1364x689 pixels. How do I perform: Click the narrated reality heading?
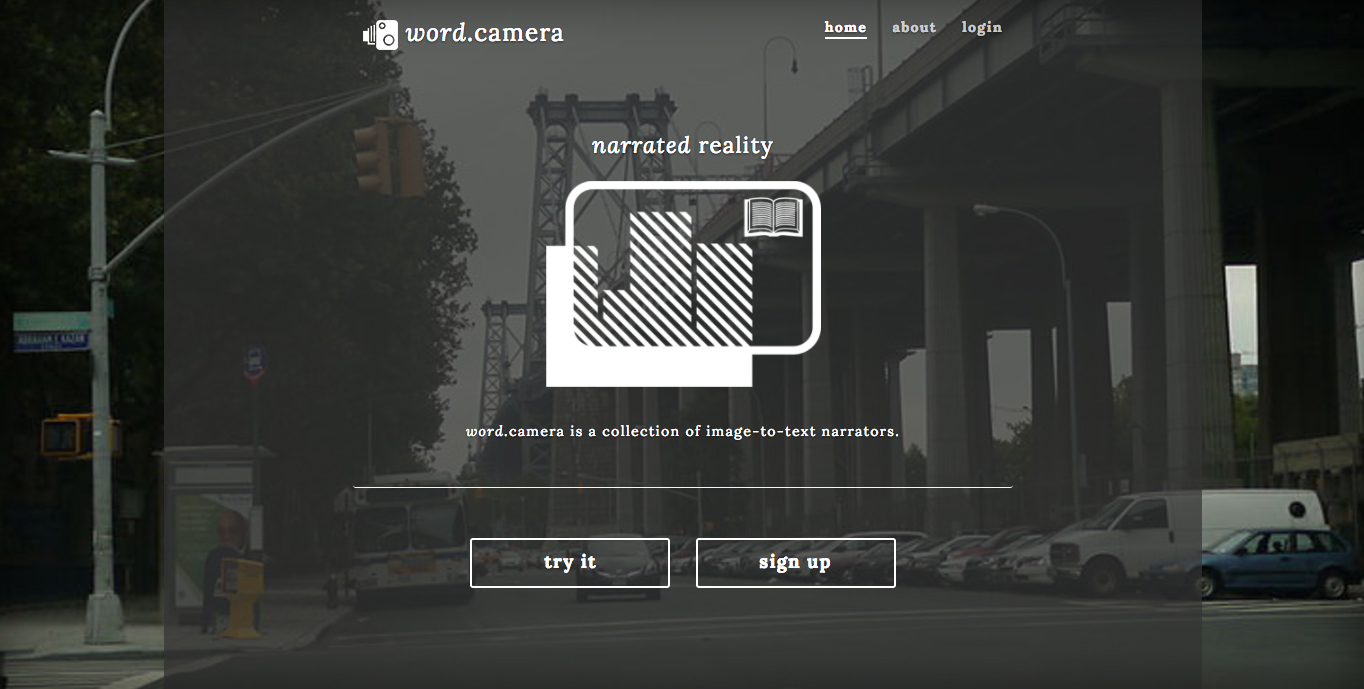(682, 146)
